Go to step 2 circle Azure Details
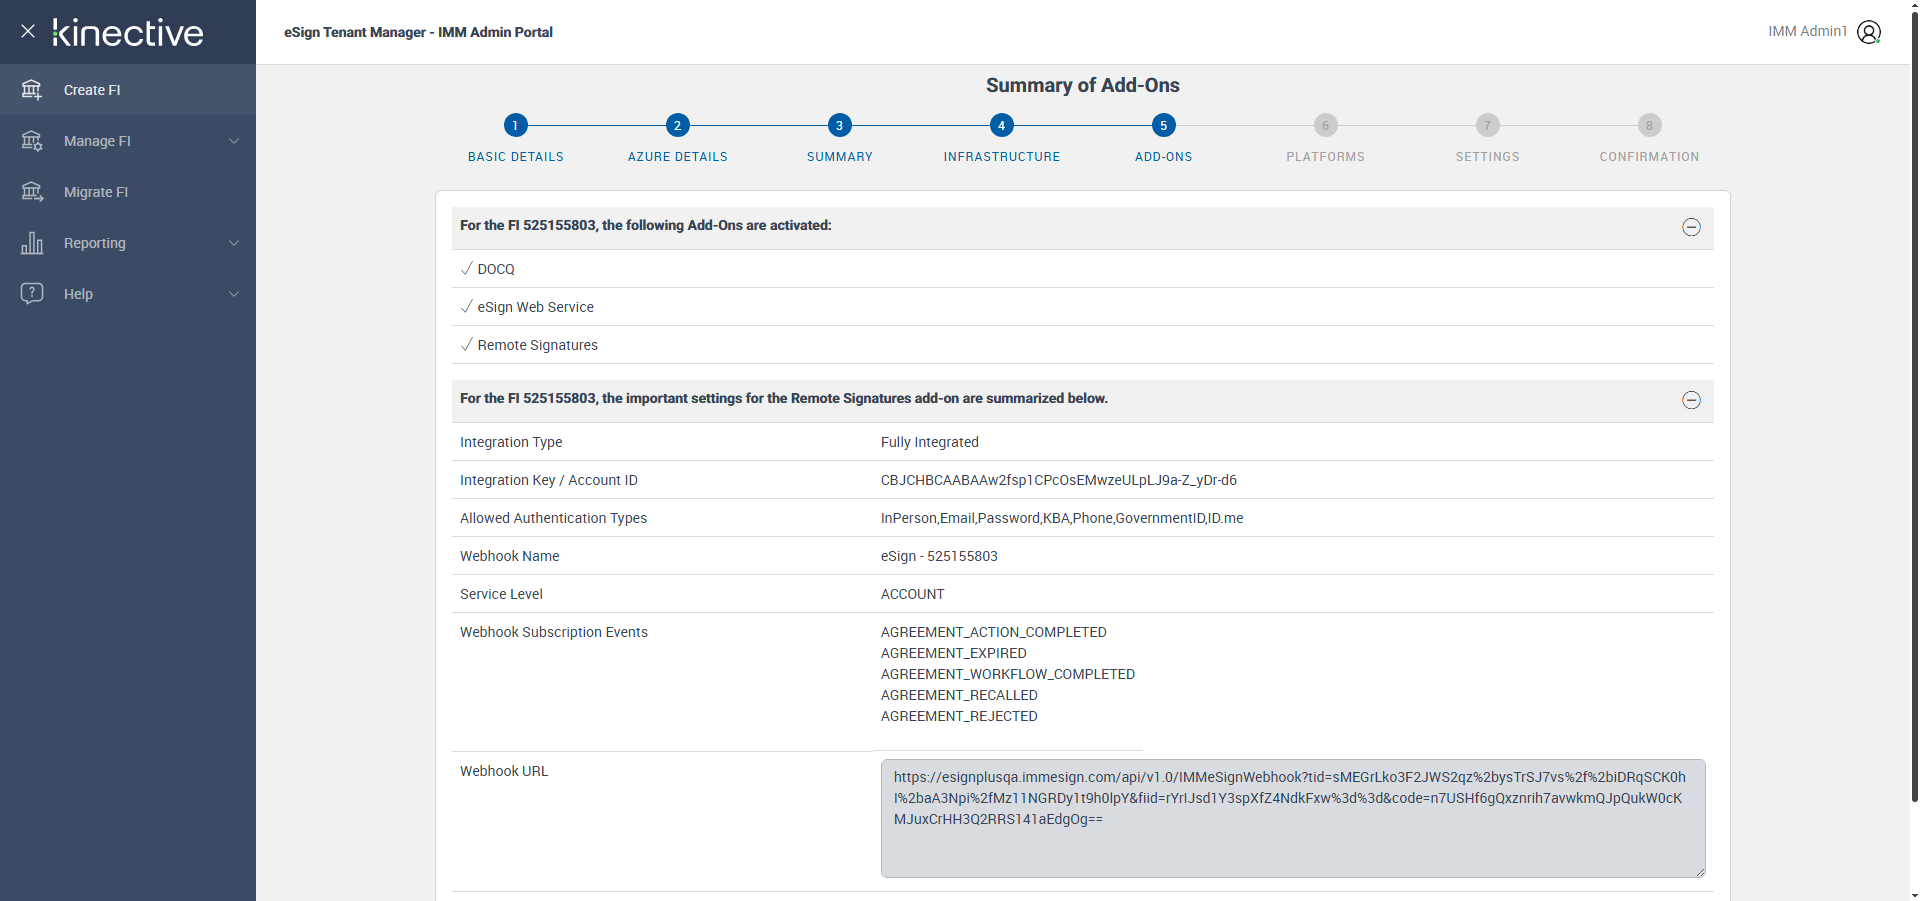The height and width of the screenshot is (901, 1920). (677, 125)
